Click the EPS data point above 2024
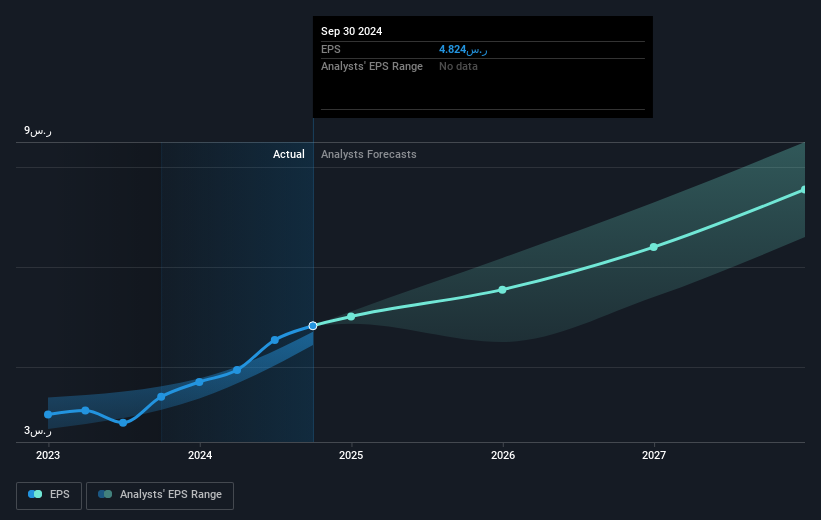 [x=199, y=382]
